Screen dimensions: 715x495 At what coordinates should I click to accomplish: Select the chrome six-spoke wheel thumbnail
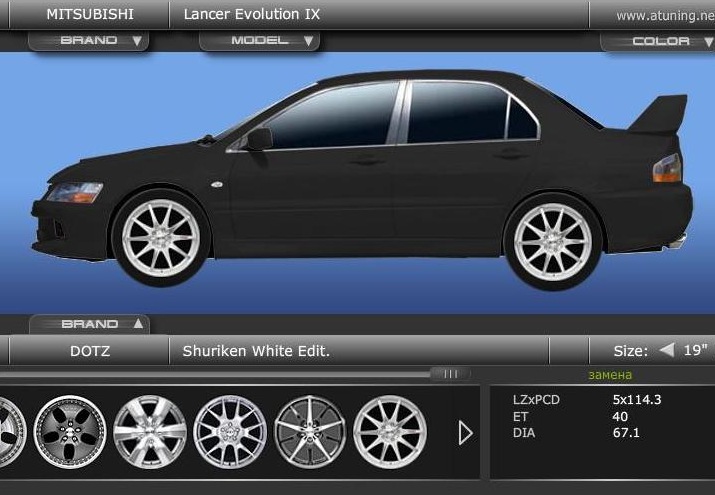pyautogui.click(x=150, y=432)
